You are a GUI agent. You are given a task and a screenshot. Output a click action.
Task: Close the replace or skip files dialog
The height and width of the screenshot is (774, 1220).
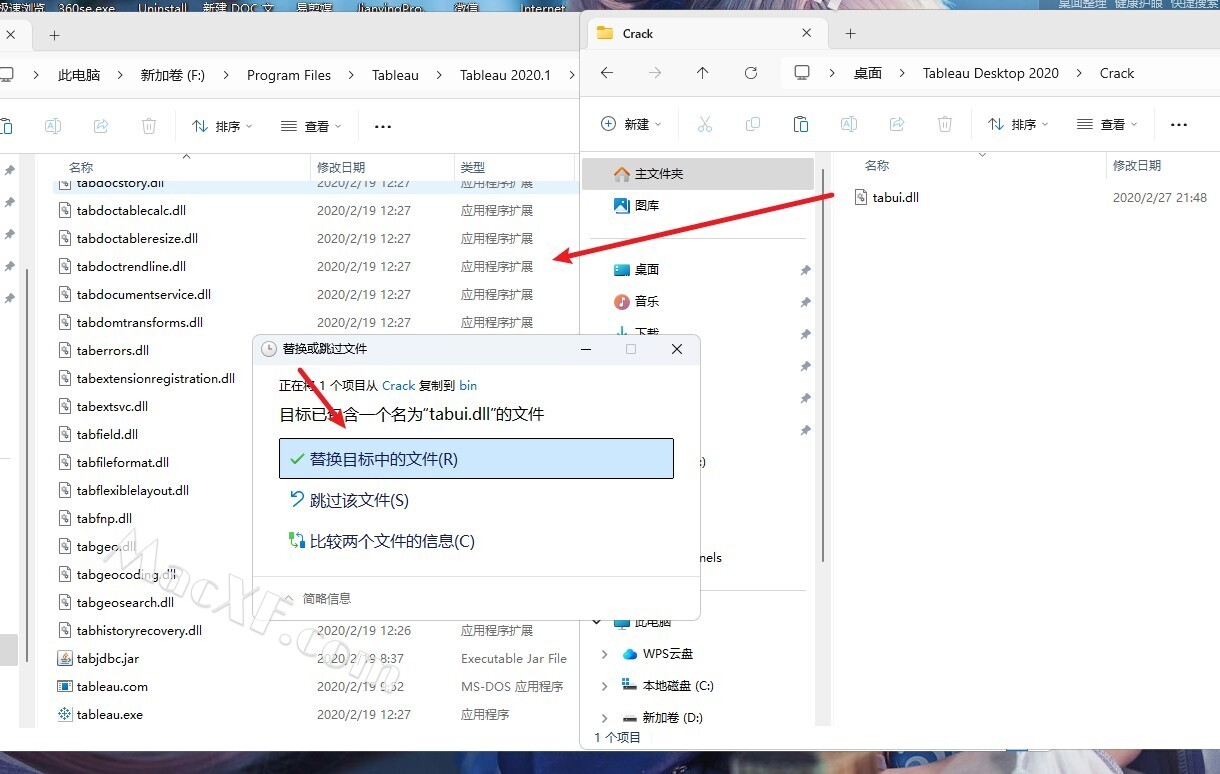[677, 349]
